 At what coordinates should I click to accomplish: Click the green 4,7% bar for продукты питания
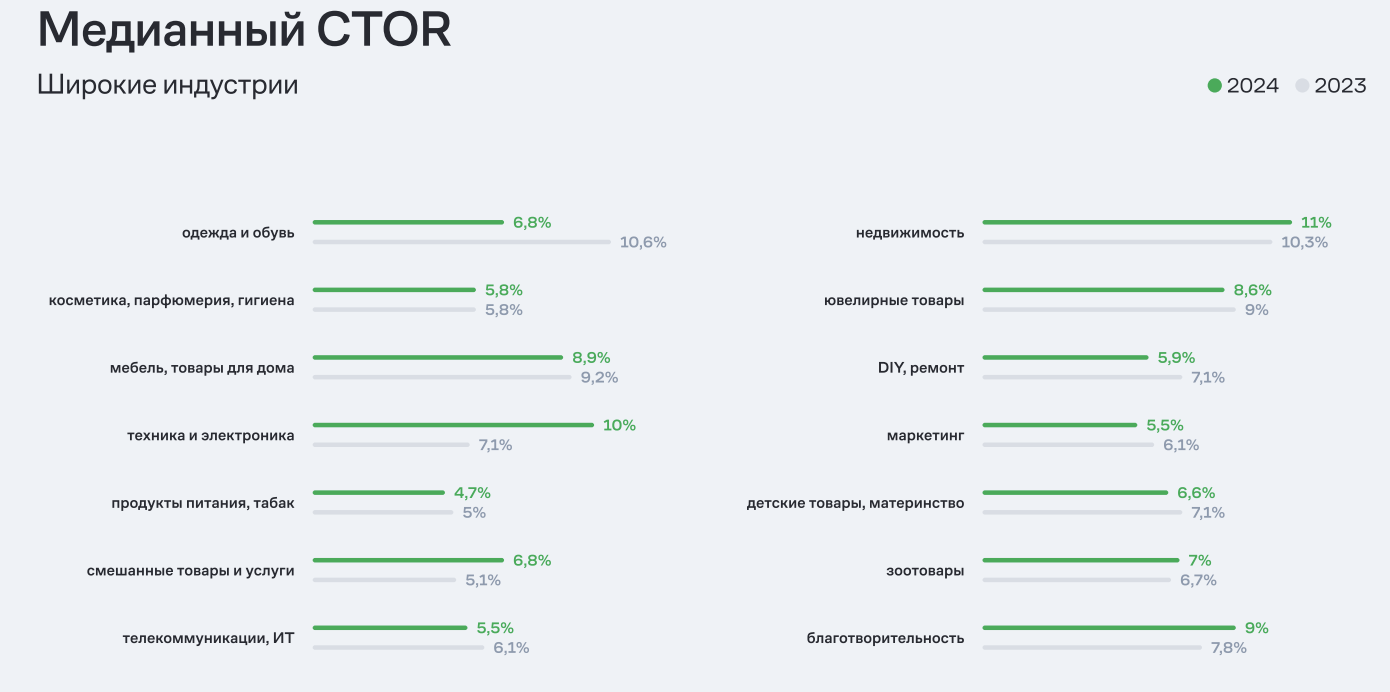click(379, 492)
